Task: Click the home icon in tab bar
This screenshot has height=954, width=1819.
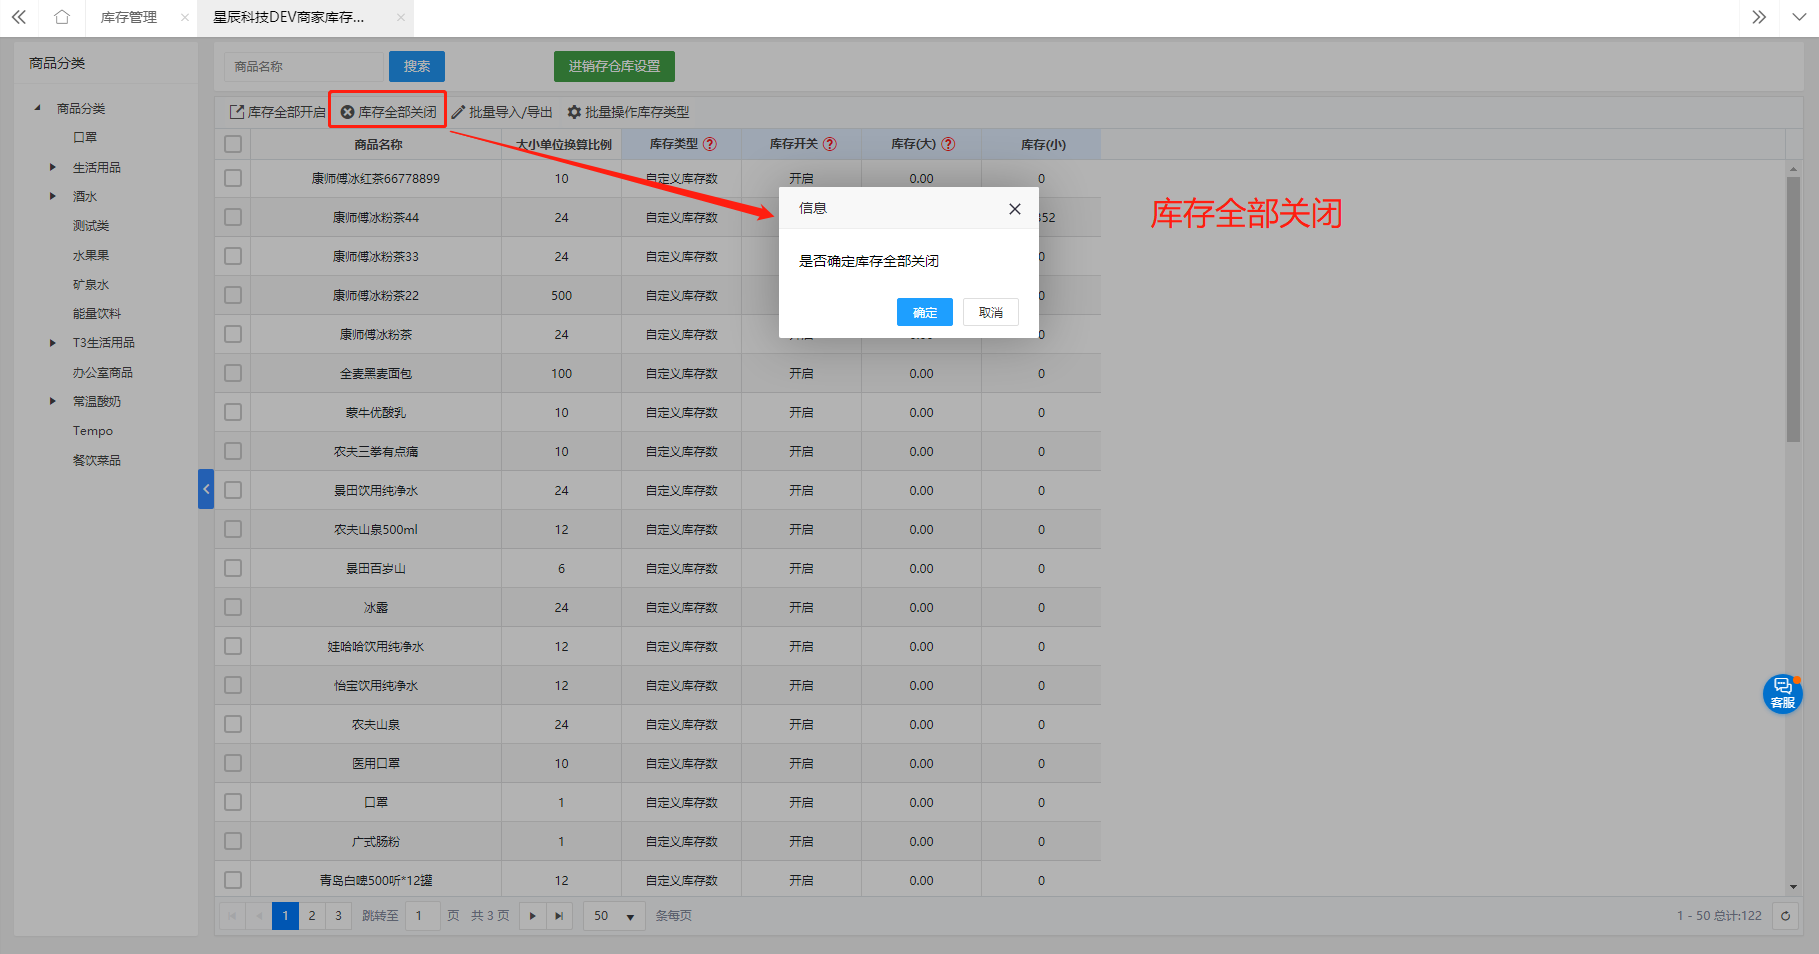Action: point(62,17)
